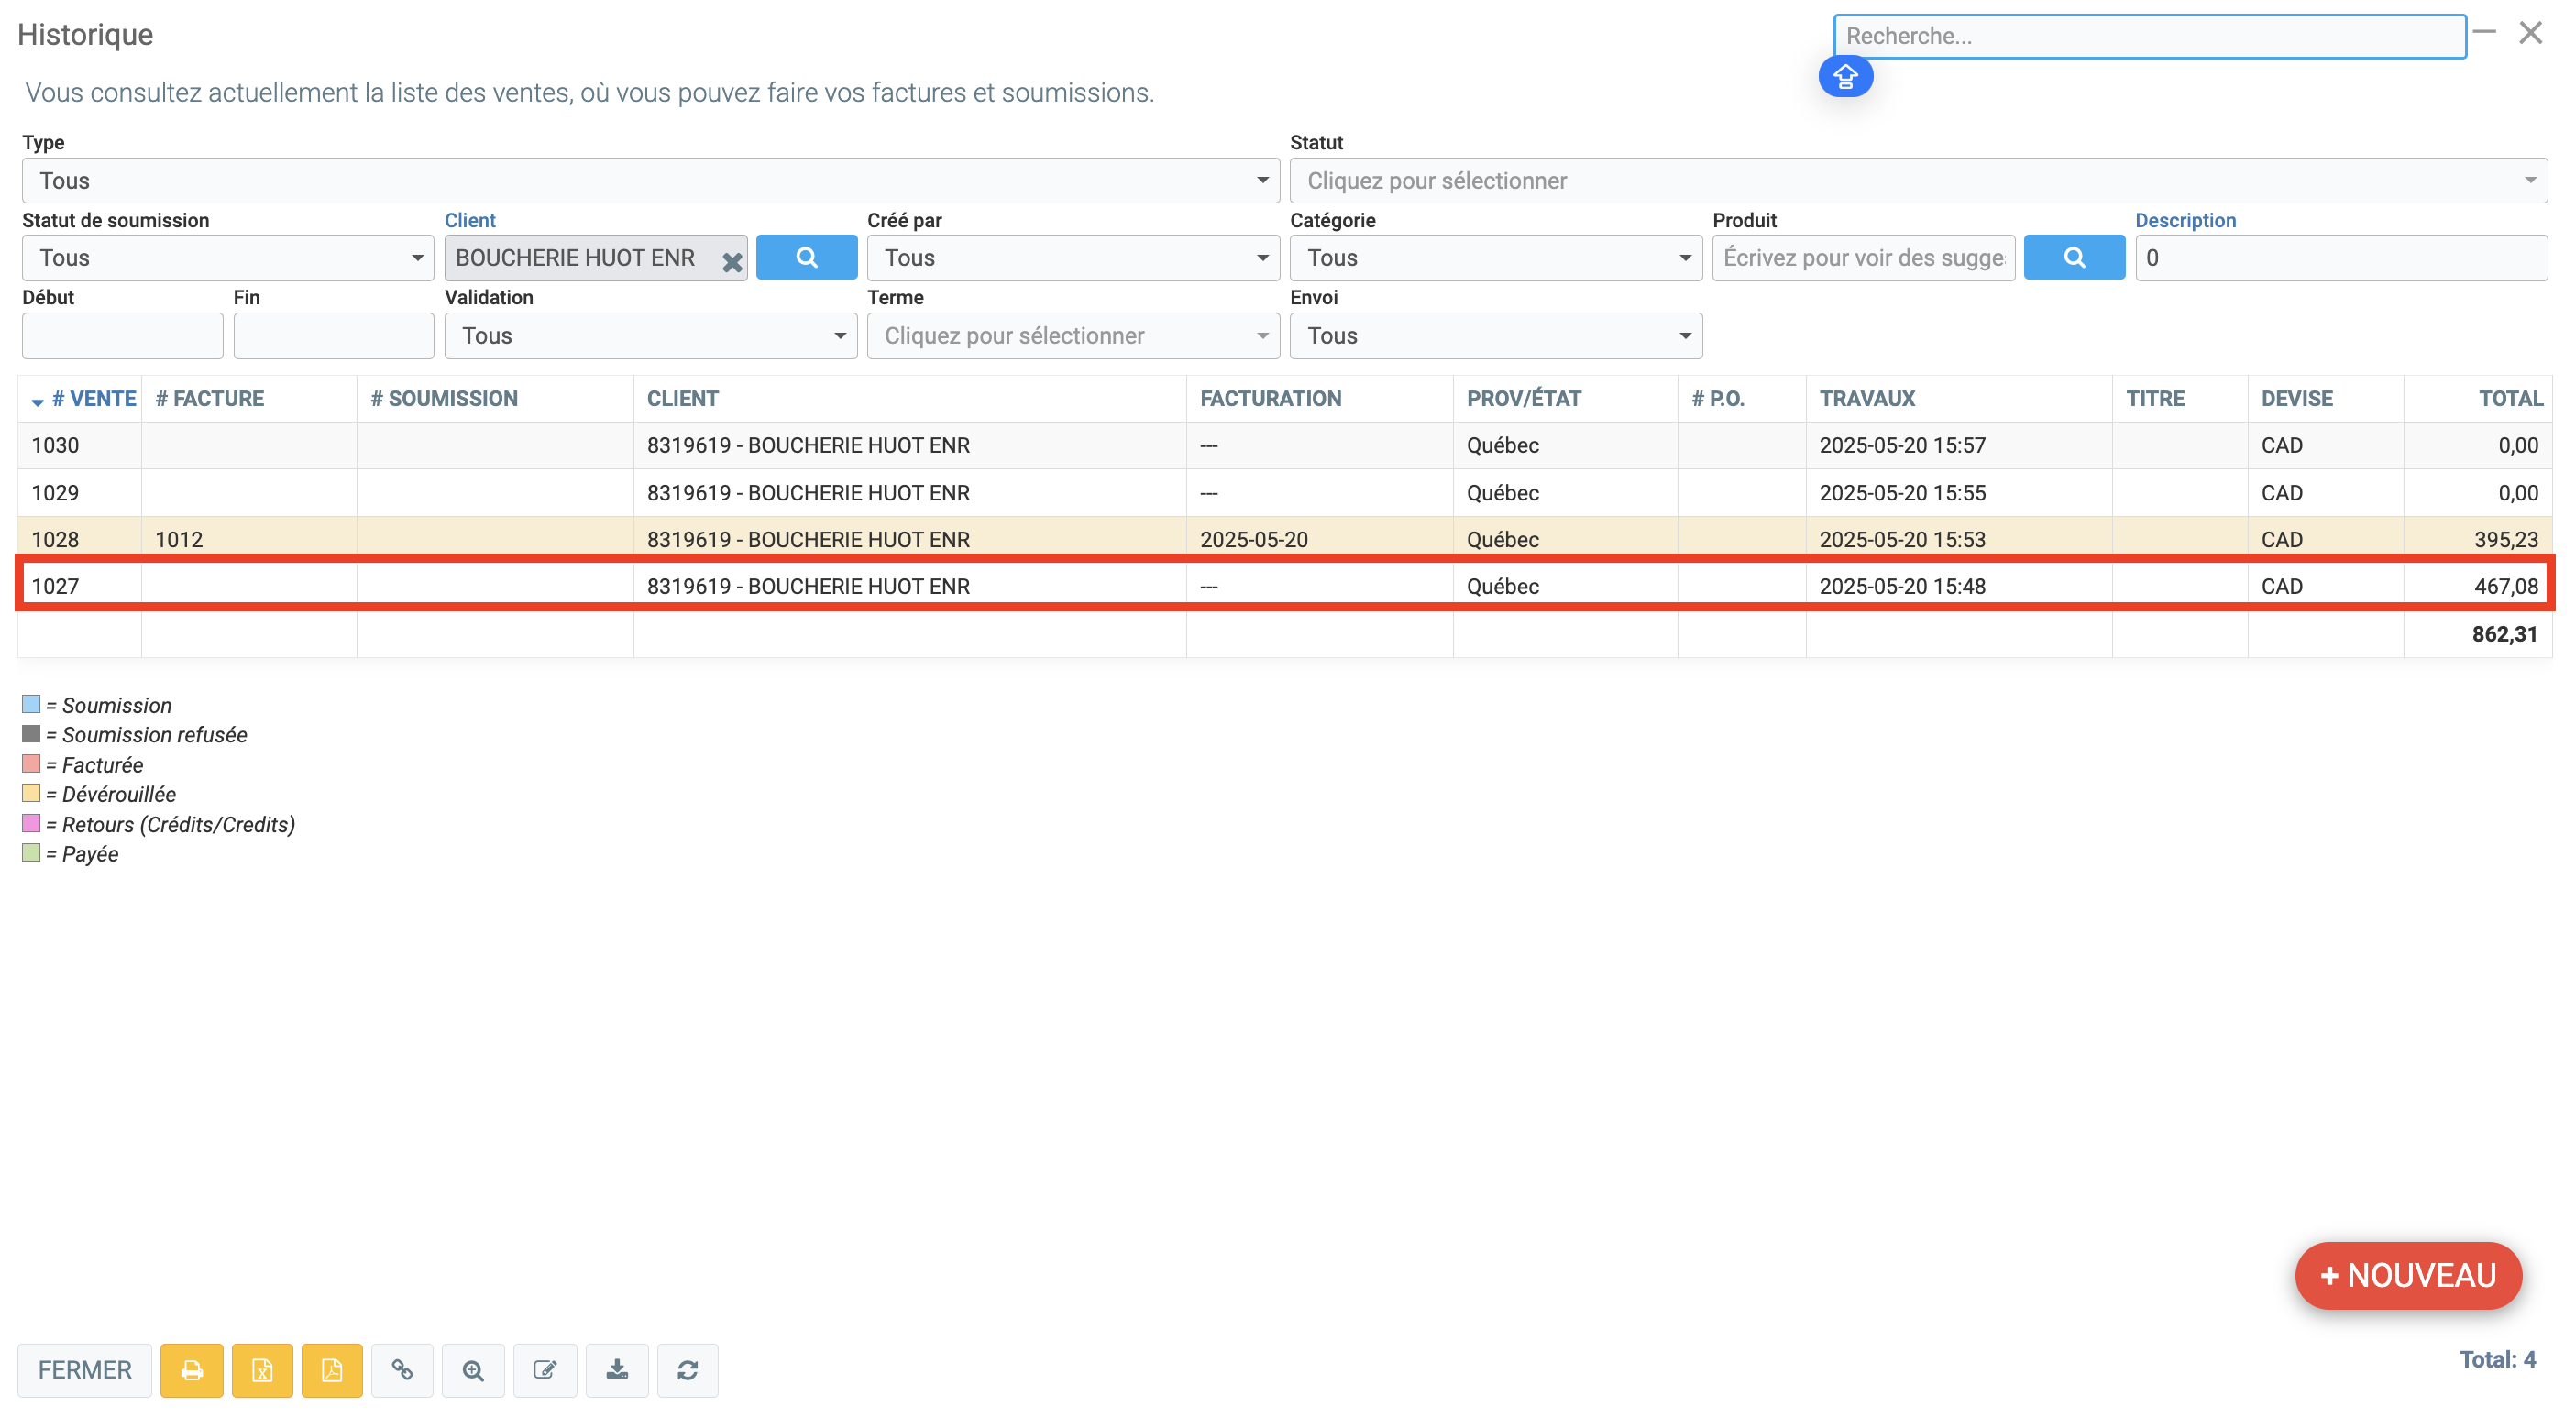Click the blue search button next to Client

[x=806, y=257]
